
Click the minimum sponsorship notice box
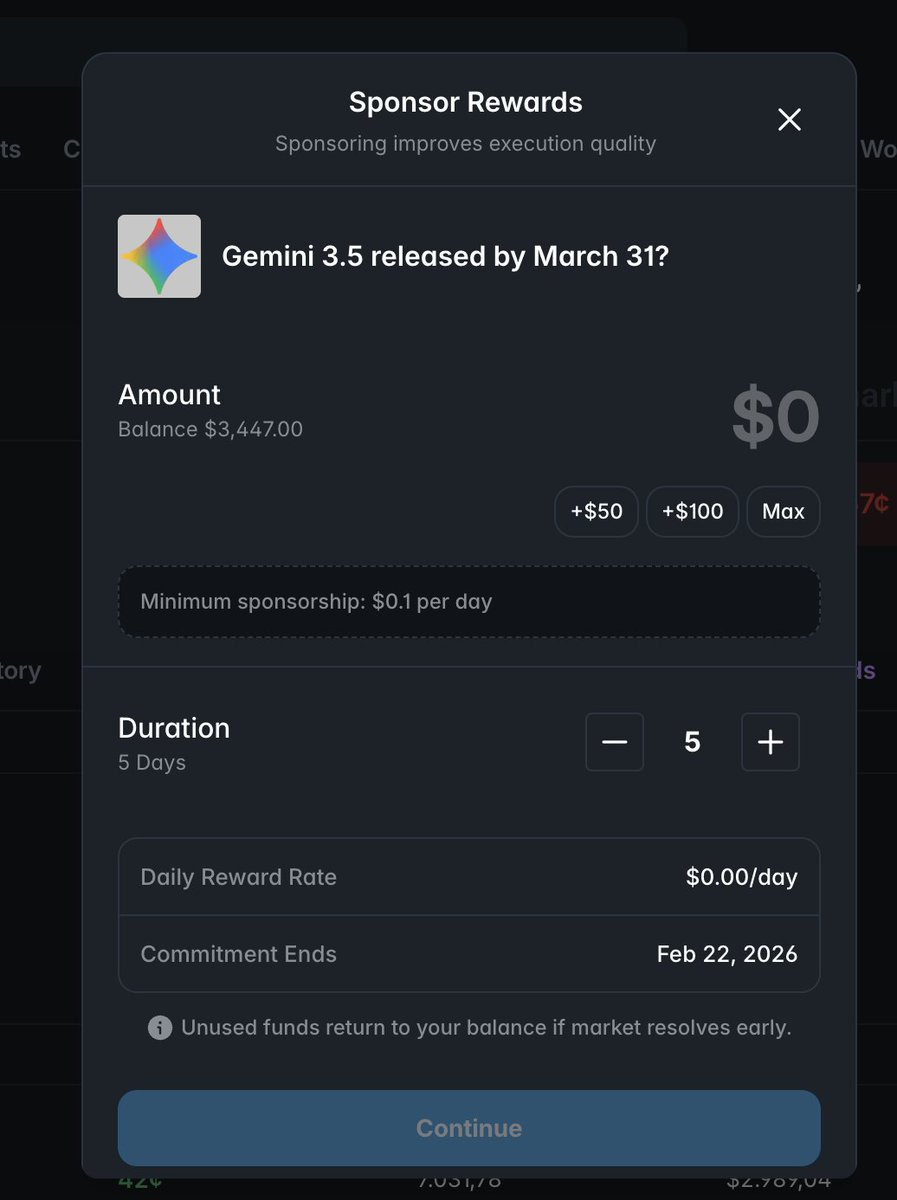469,602
